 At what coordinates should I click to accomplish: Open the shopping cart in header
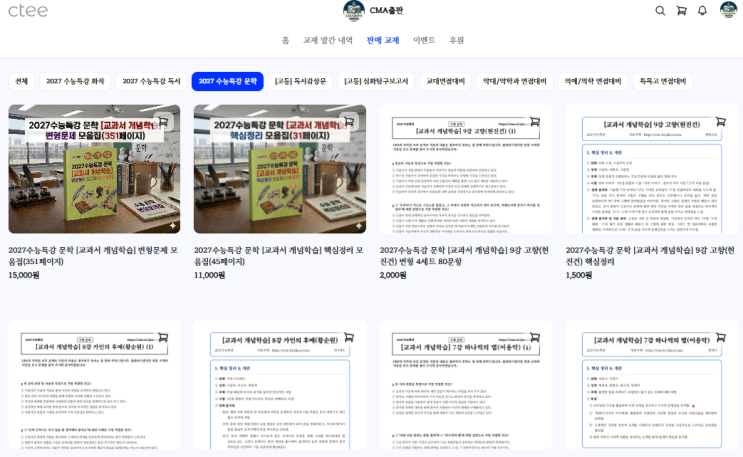click(681, 10)
